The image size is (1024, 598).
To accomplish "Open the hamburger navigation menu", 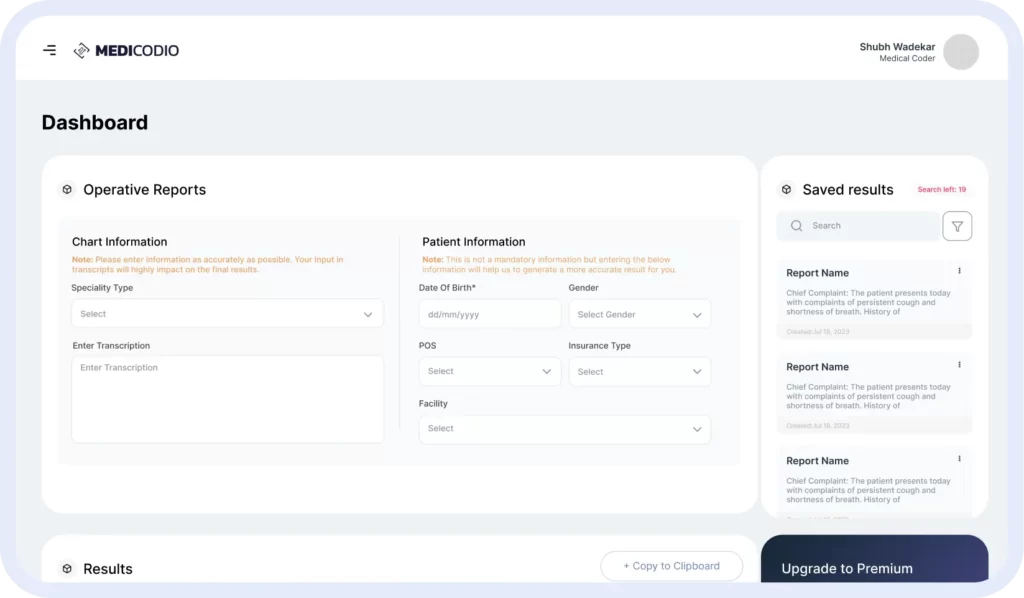I will click(49, 50).
